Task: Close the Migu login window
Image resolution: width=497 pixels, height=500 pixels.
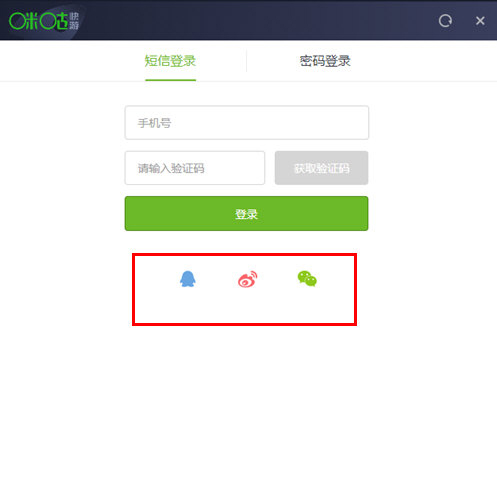Action: pyautogui.click(x=480, y=21)
